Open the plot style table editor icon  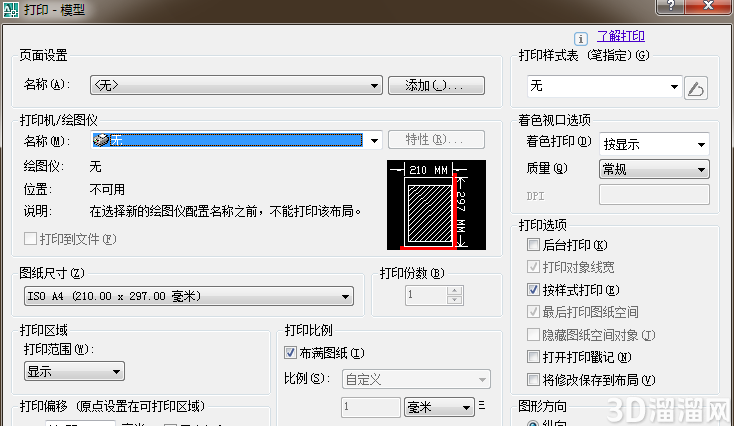(696, 88)
